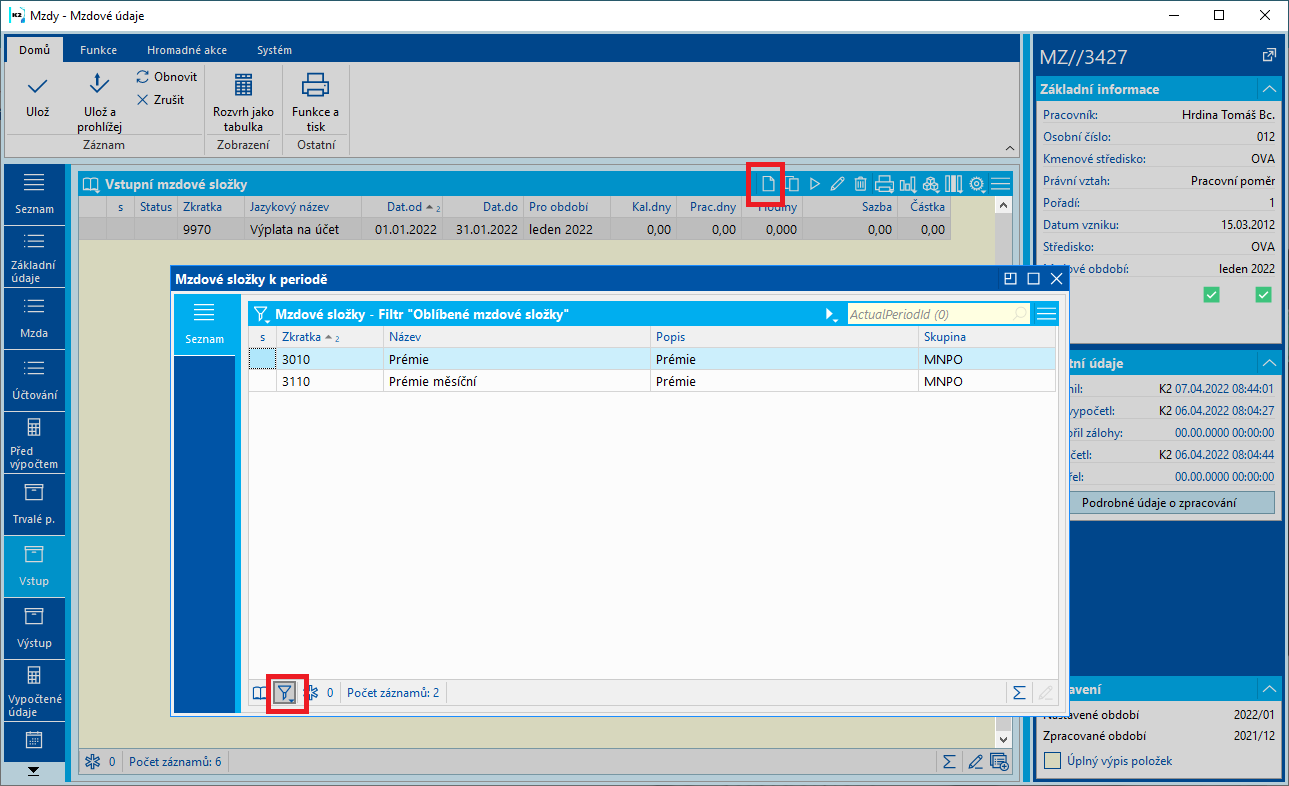1289x786 pixels.
Task: Open Seznam in the main left sidebar
Action: pos(34,195)
